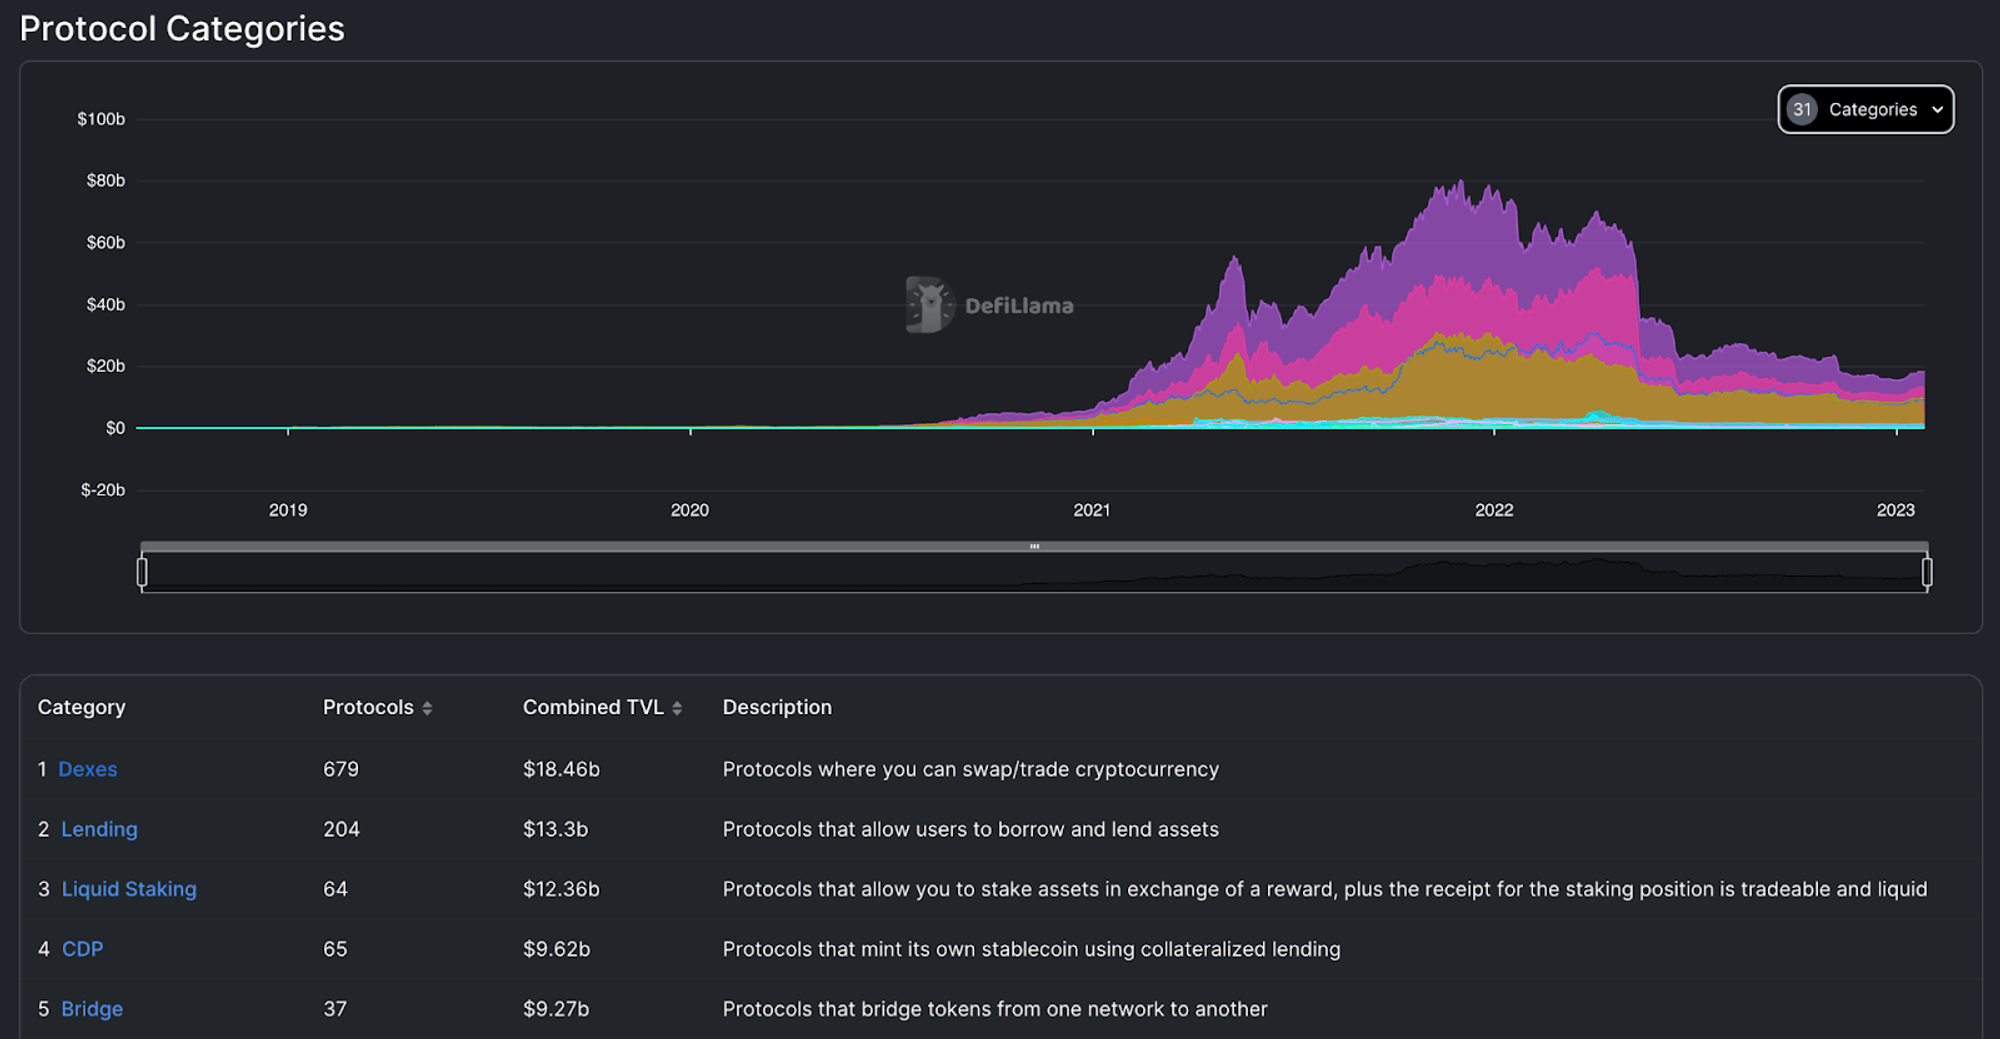Click the mini chart overview in range selector
Viewport: 2000px width, 1039px height.
[1034, 573]
